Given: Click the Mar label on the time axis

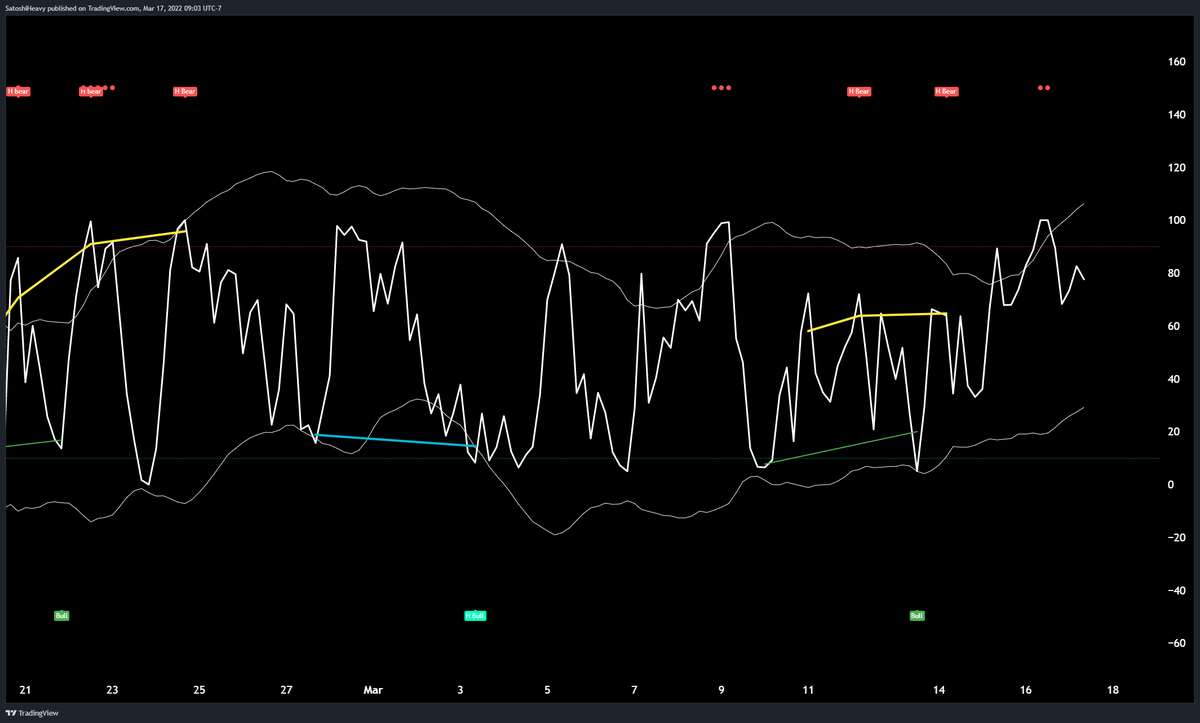Looking at the screenshot, I should 373,690.
